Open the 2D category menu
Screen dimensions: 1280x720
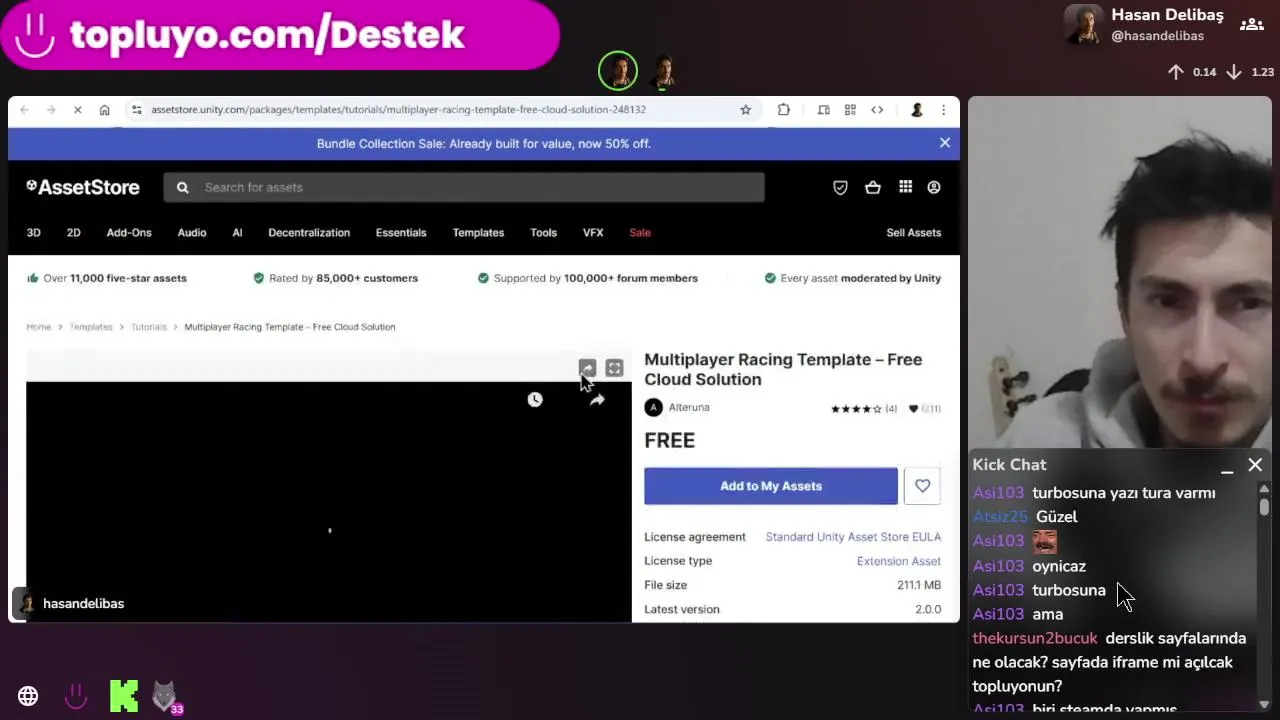point(73,232)
